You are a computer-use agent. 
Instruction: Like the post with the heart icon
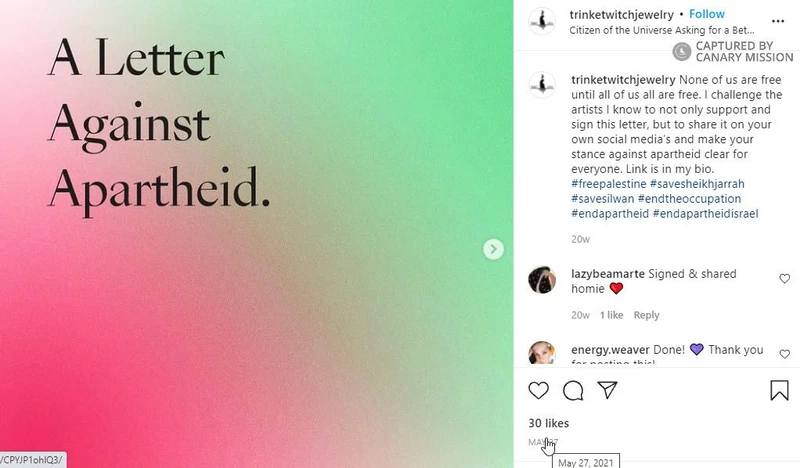[x=538, y=390]
